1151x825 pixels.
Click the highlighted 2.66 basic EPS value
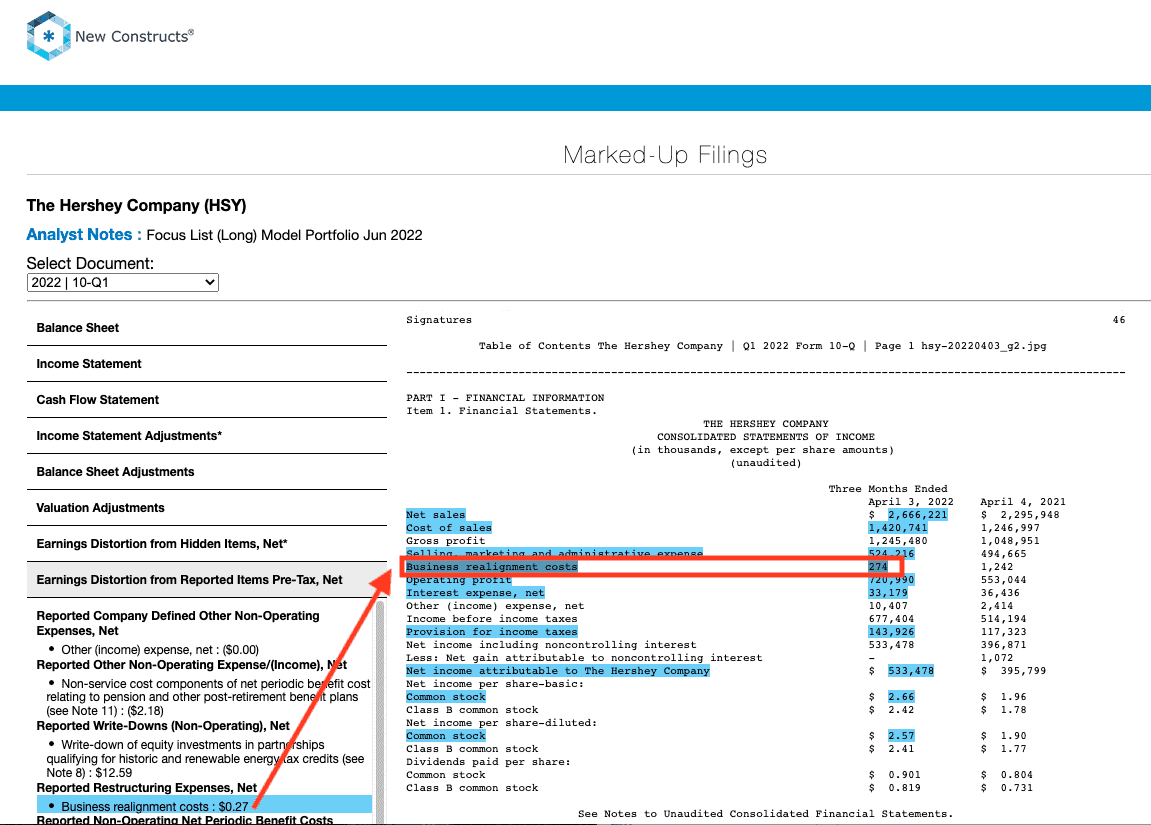tap(901, 697)
